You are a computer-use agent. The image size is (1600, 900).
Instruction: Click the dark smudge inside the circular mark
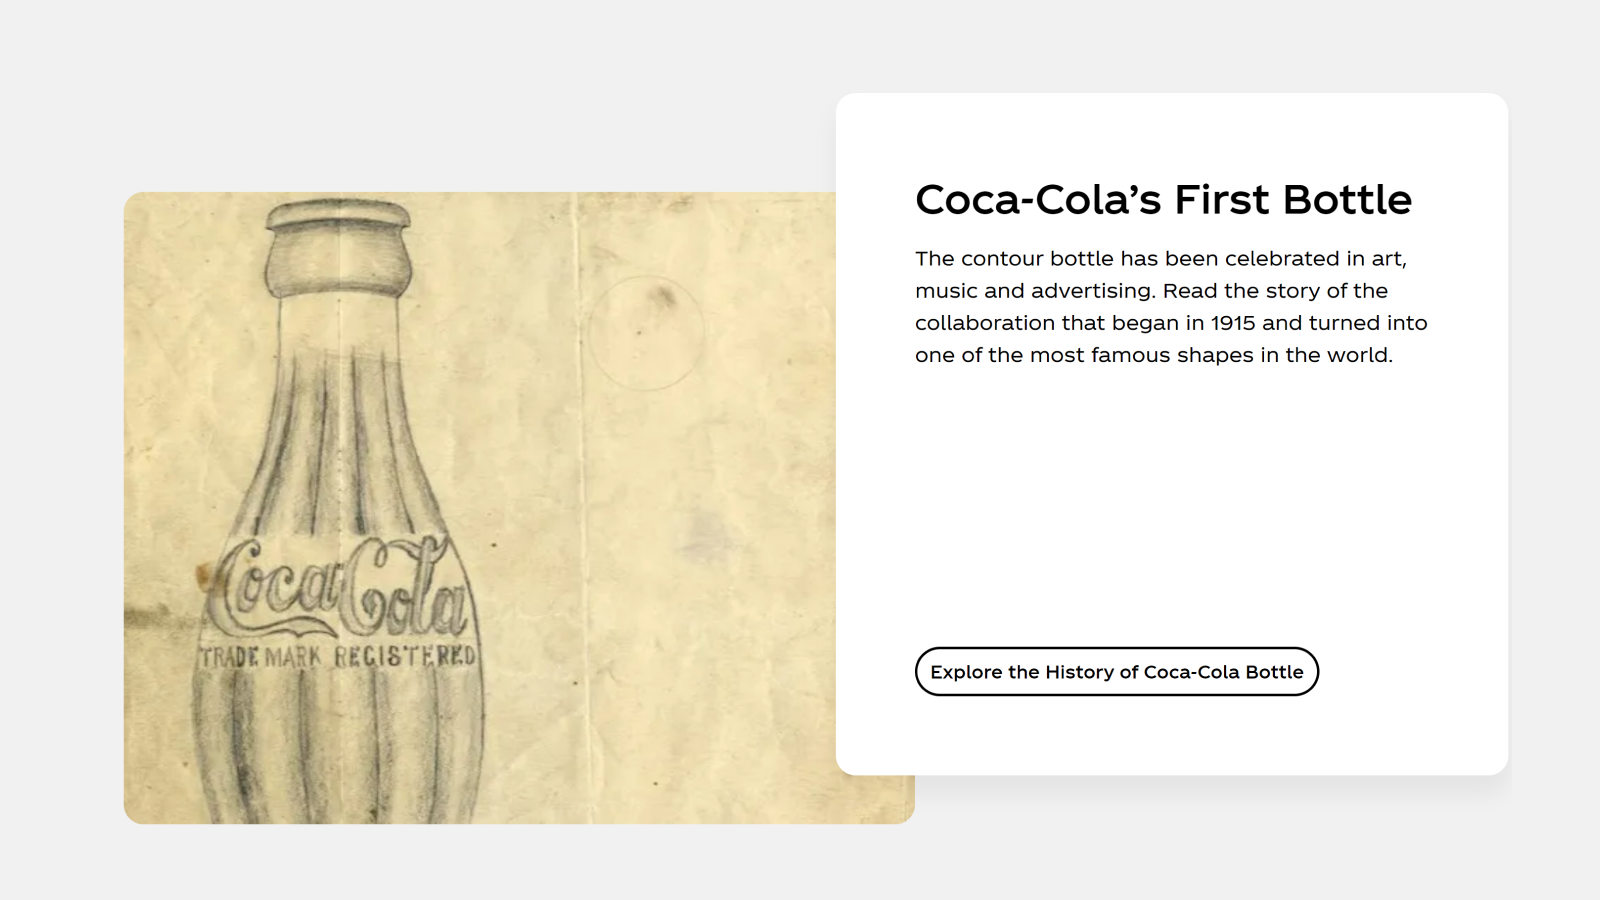click(662, 296)
